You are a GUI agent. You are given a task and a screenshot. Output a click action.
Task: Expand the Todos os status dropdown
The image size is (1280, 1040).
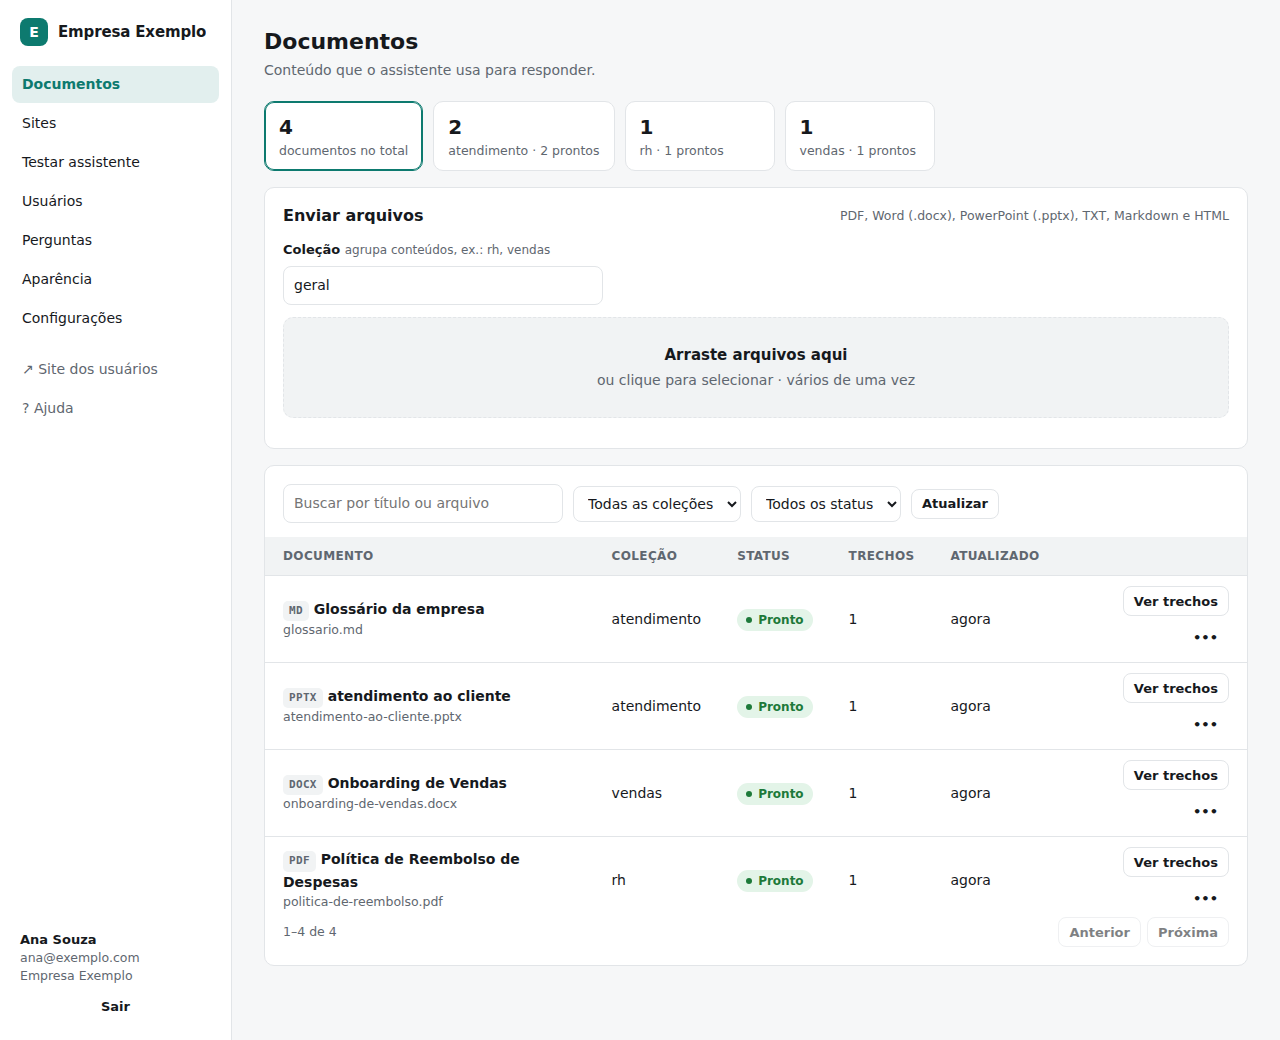click(x=826, y=504)
